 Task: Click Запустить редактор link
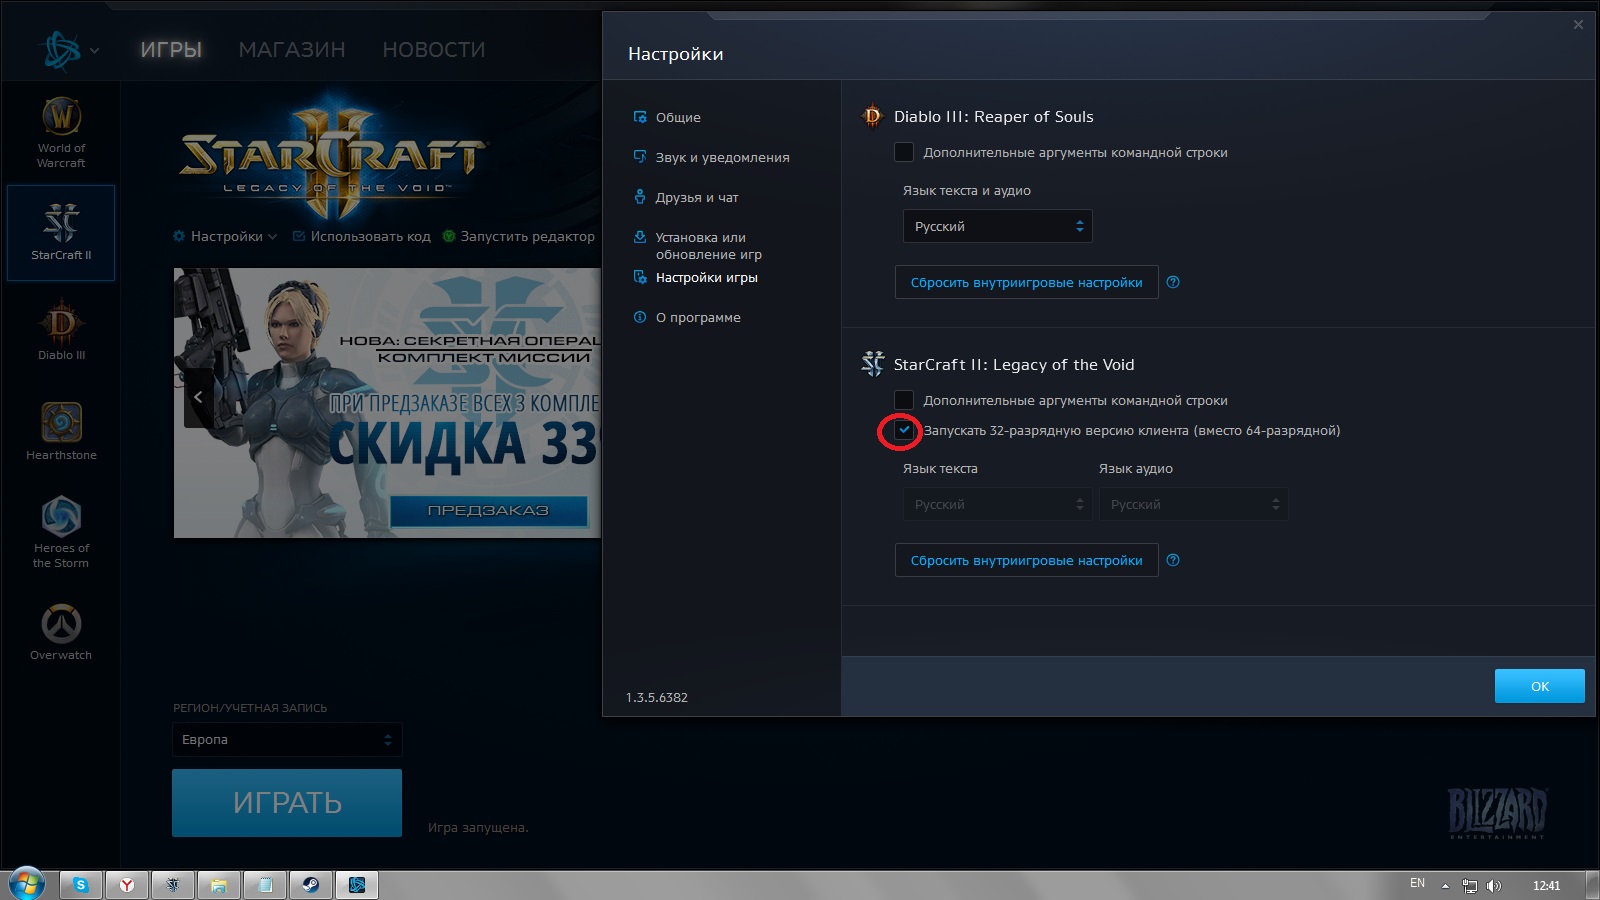[518, 236]
